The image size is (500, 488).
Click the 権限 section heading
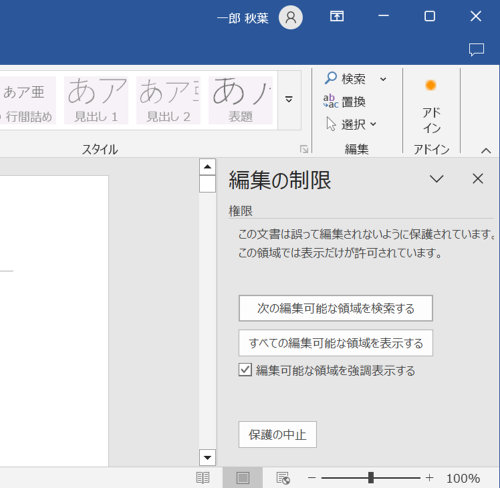click(x=241, y=211)
